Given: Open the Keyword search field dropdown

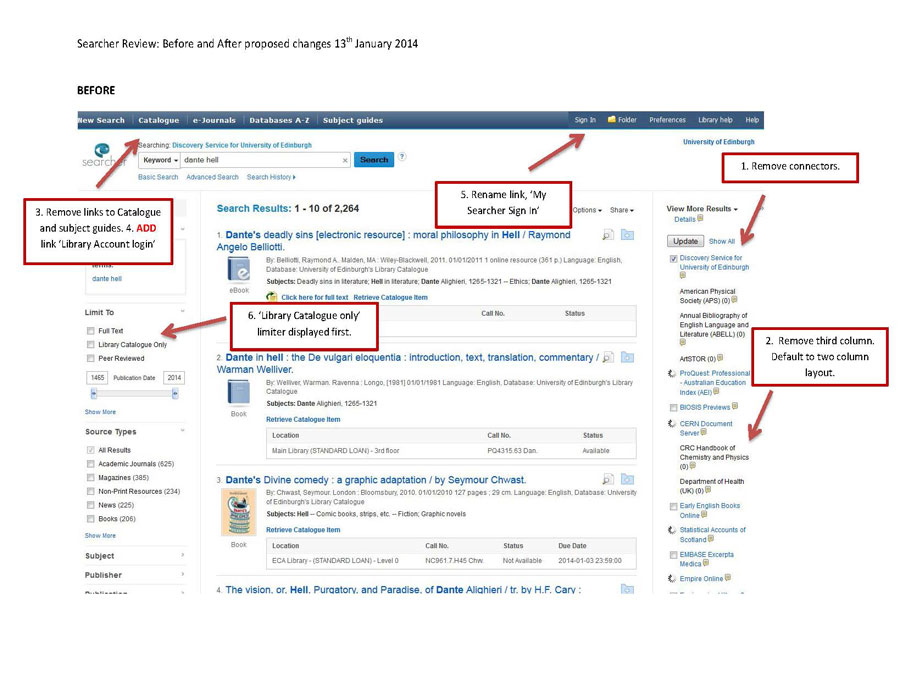Looking at the screenshot, I should tap(160, 160).
